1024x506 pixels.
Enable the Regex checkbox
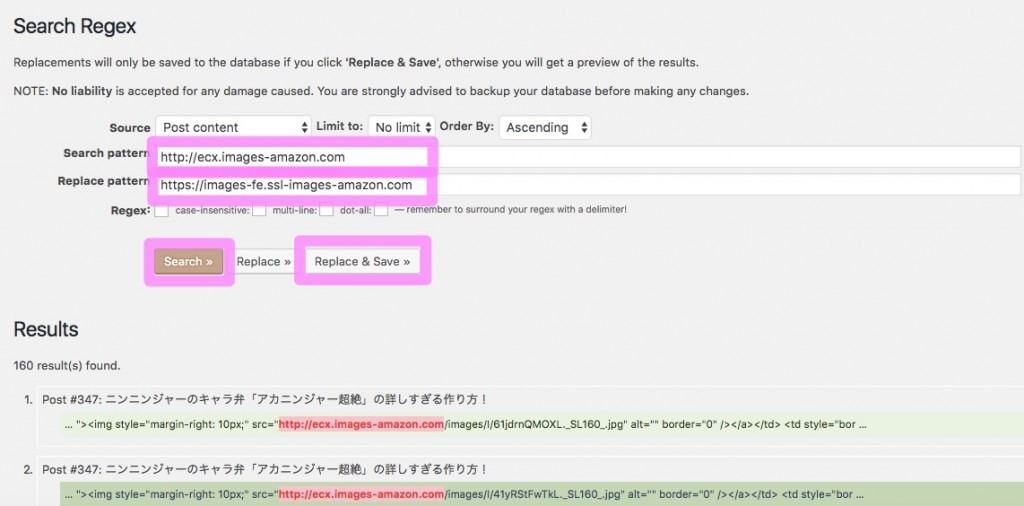click(161, 211)
